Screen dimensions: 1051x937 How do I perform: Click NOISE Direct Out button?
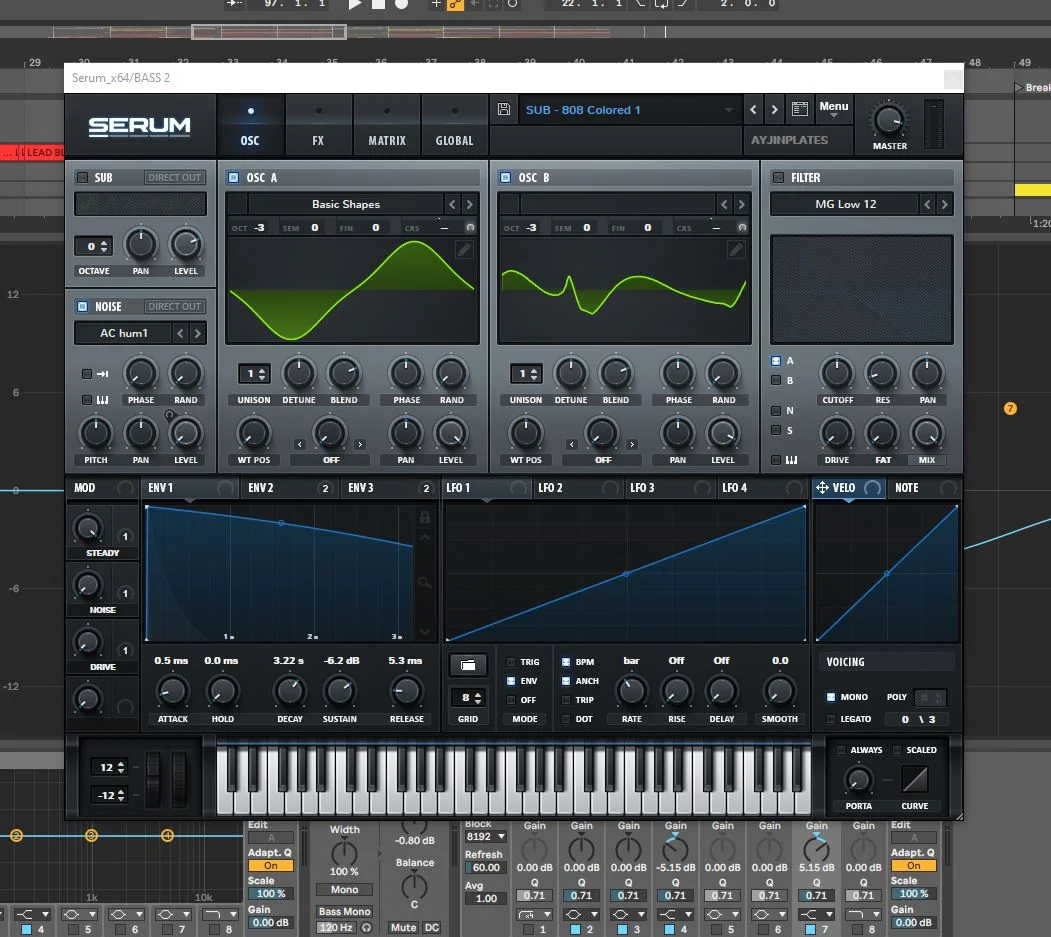pos(174,306)
